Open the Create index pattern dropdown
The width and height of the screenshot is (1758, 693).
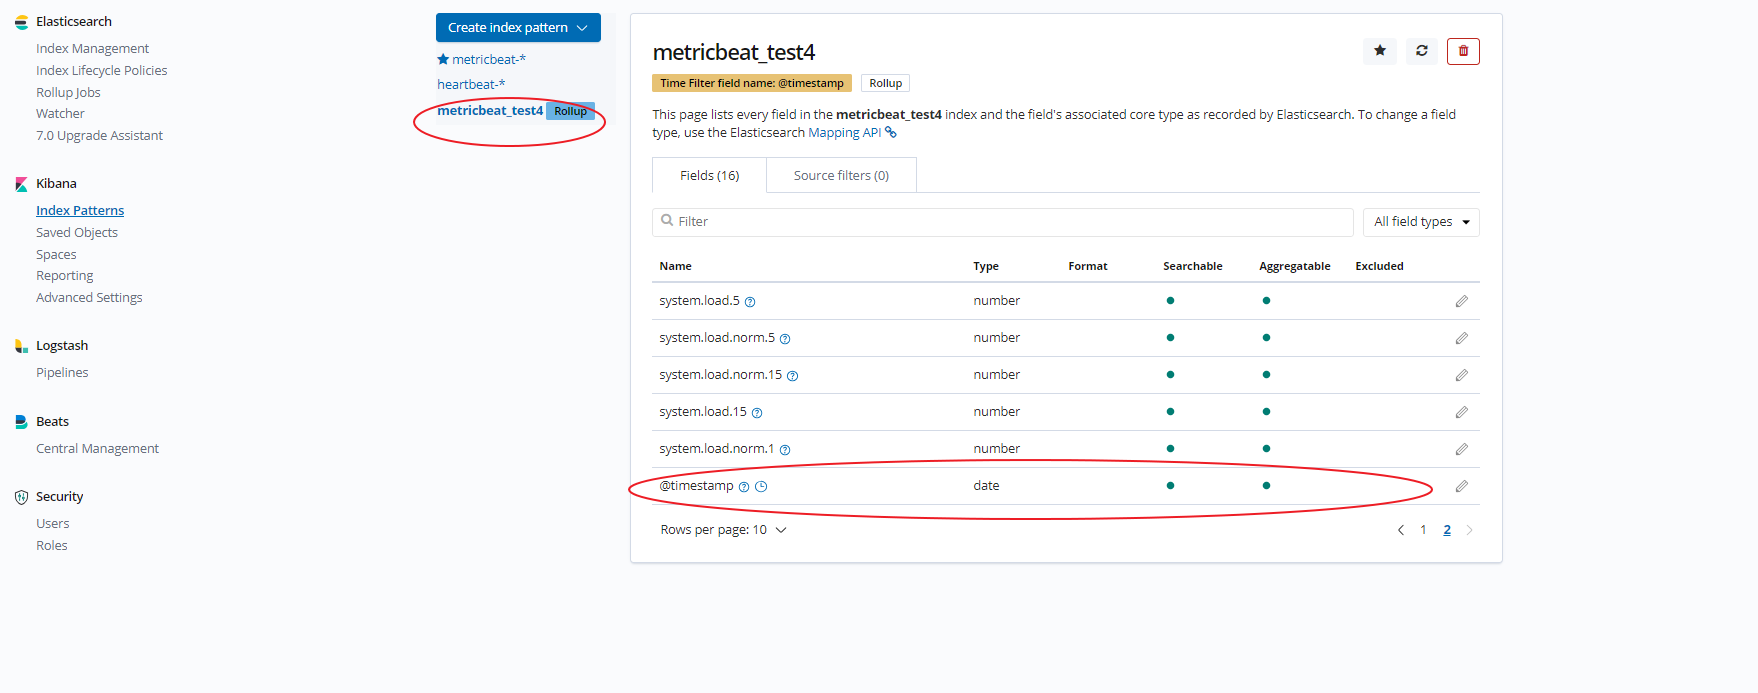(x=518, y=28)
